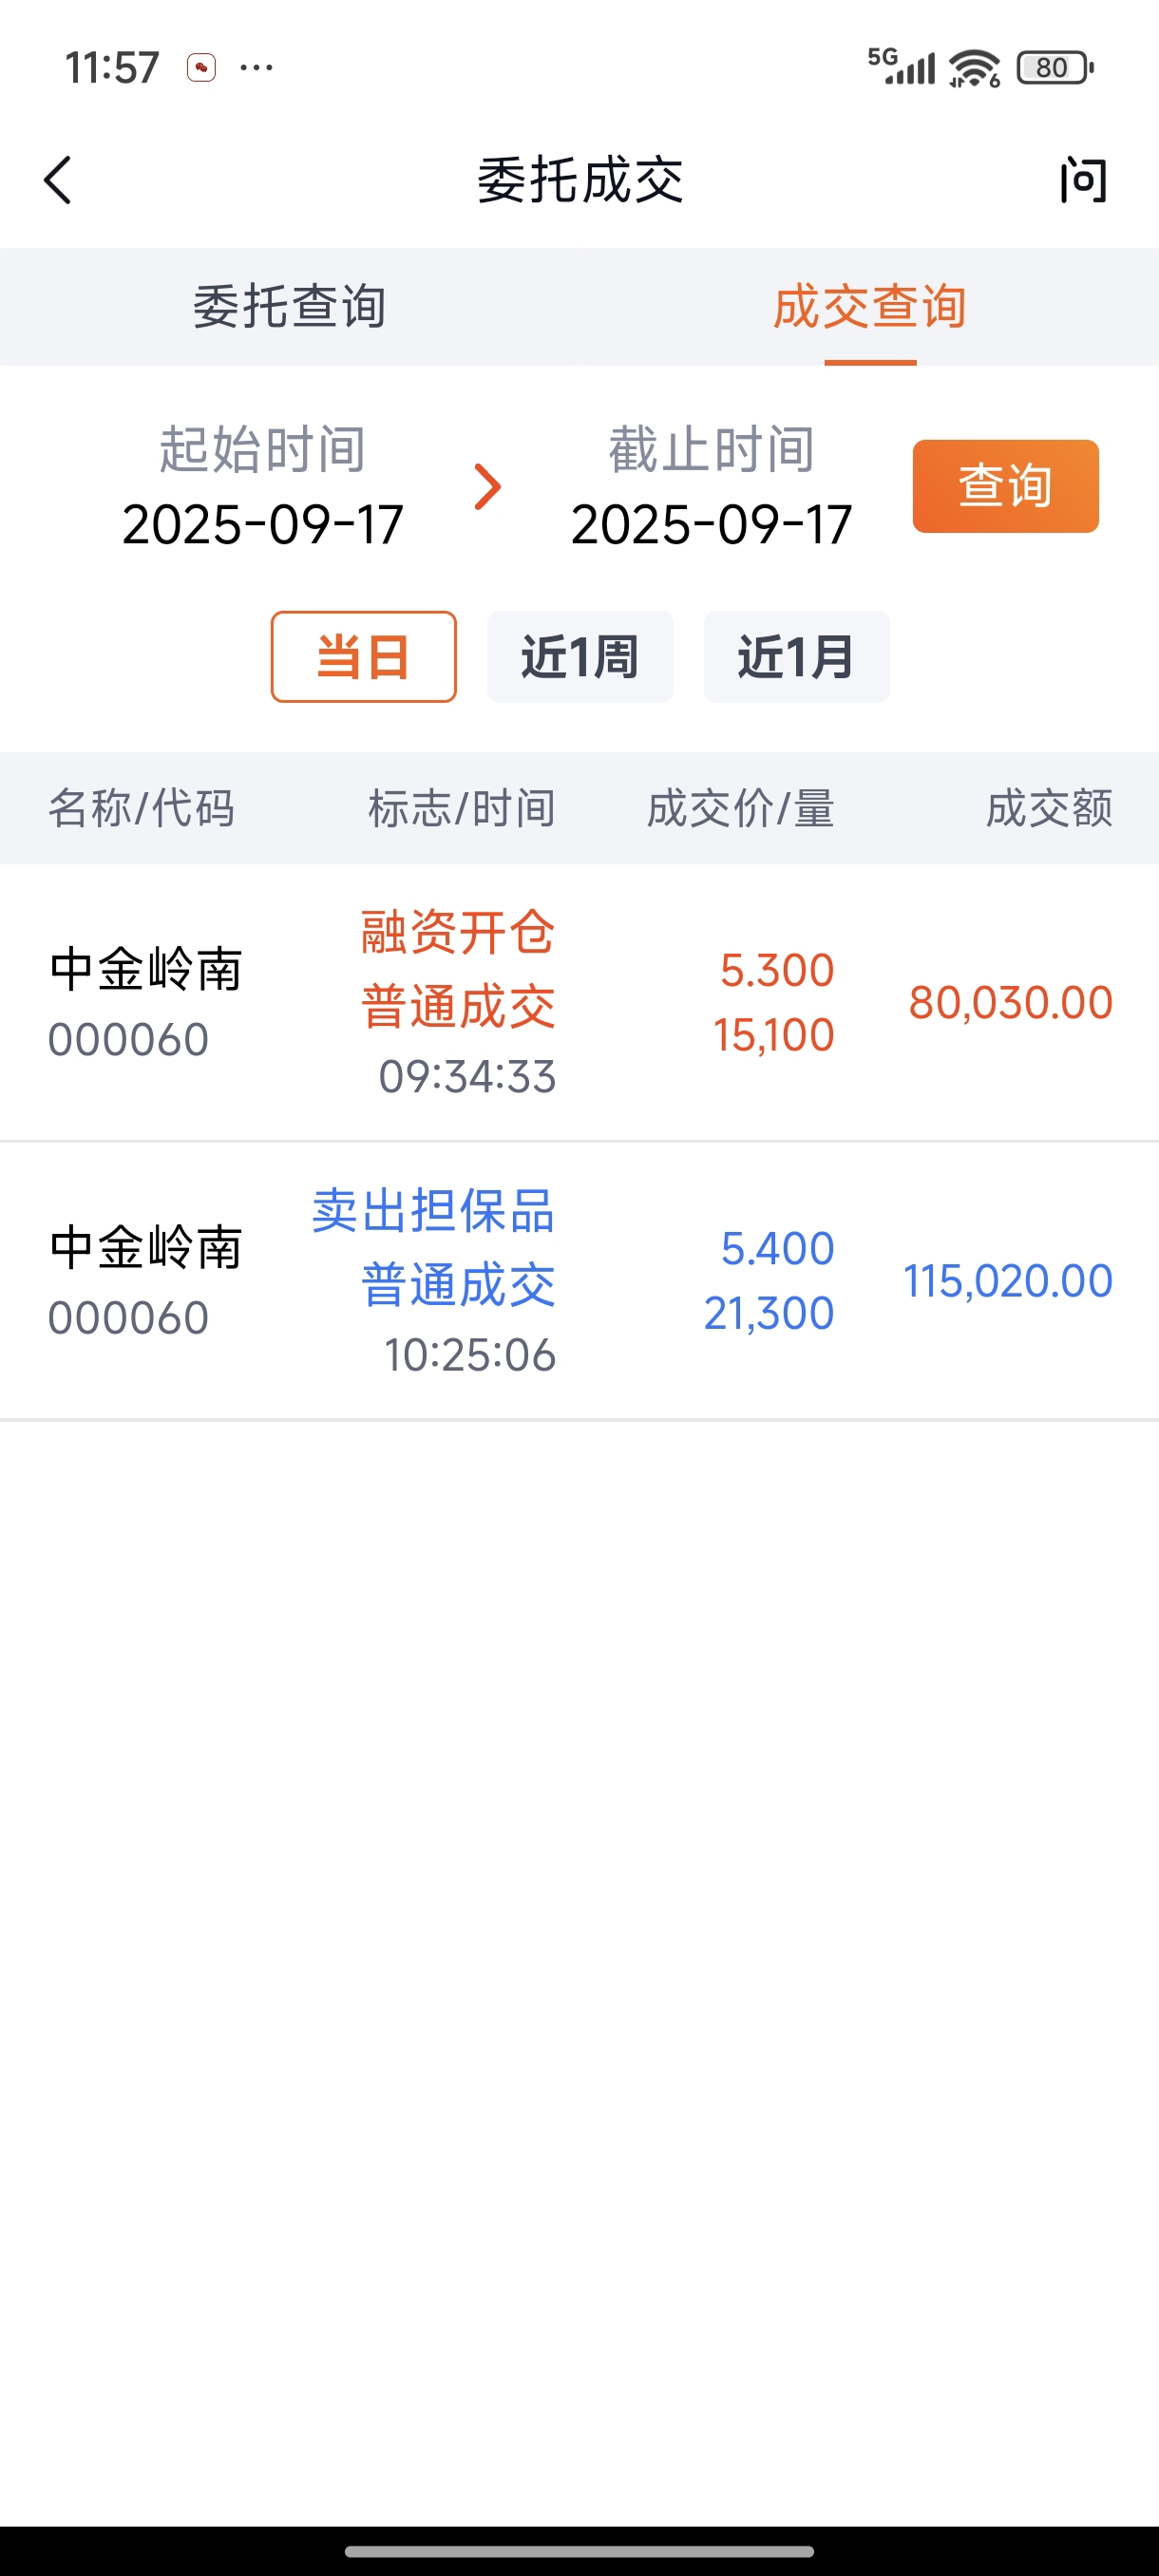
Task: Open the 起始时间 date picker
Action: [262, 487]
